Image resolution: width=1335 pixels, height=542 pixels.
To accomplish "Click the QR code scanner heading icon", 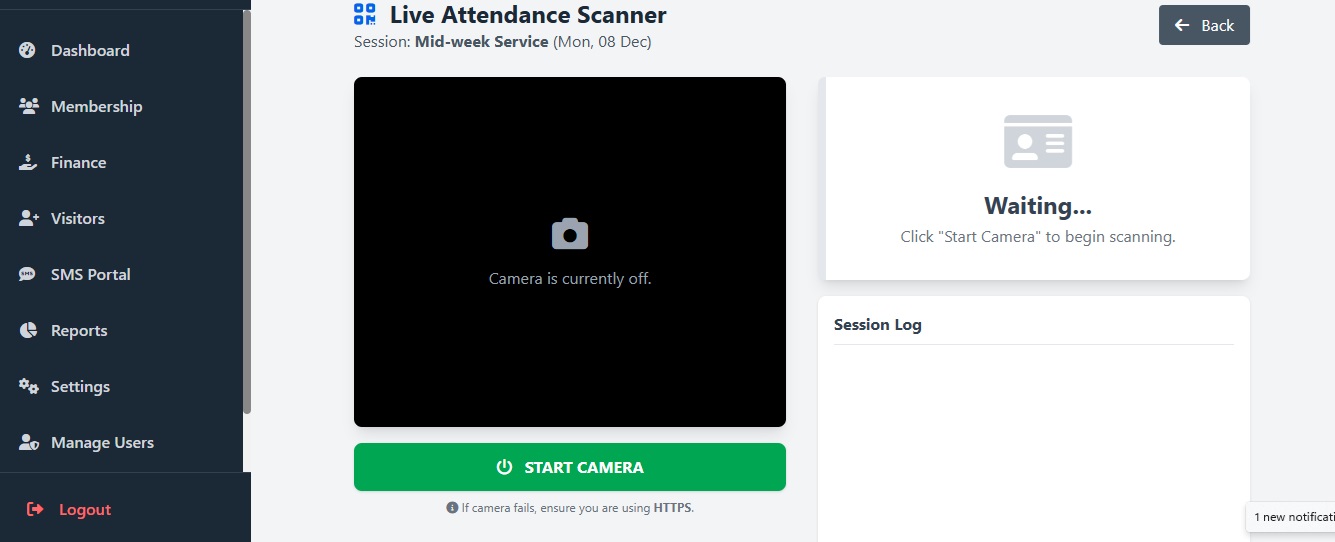I will point(365,14).
